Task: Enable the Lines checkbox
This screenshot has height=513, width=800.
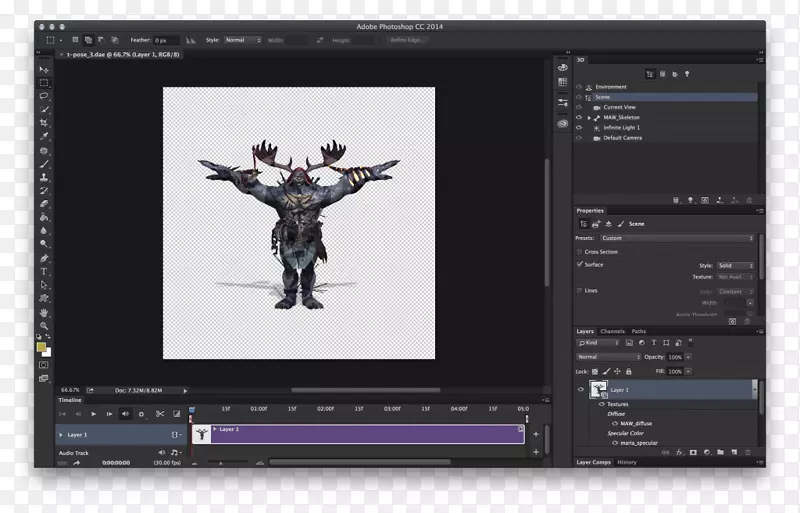Action: [x=579, y=290]
